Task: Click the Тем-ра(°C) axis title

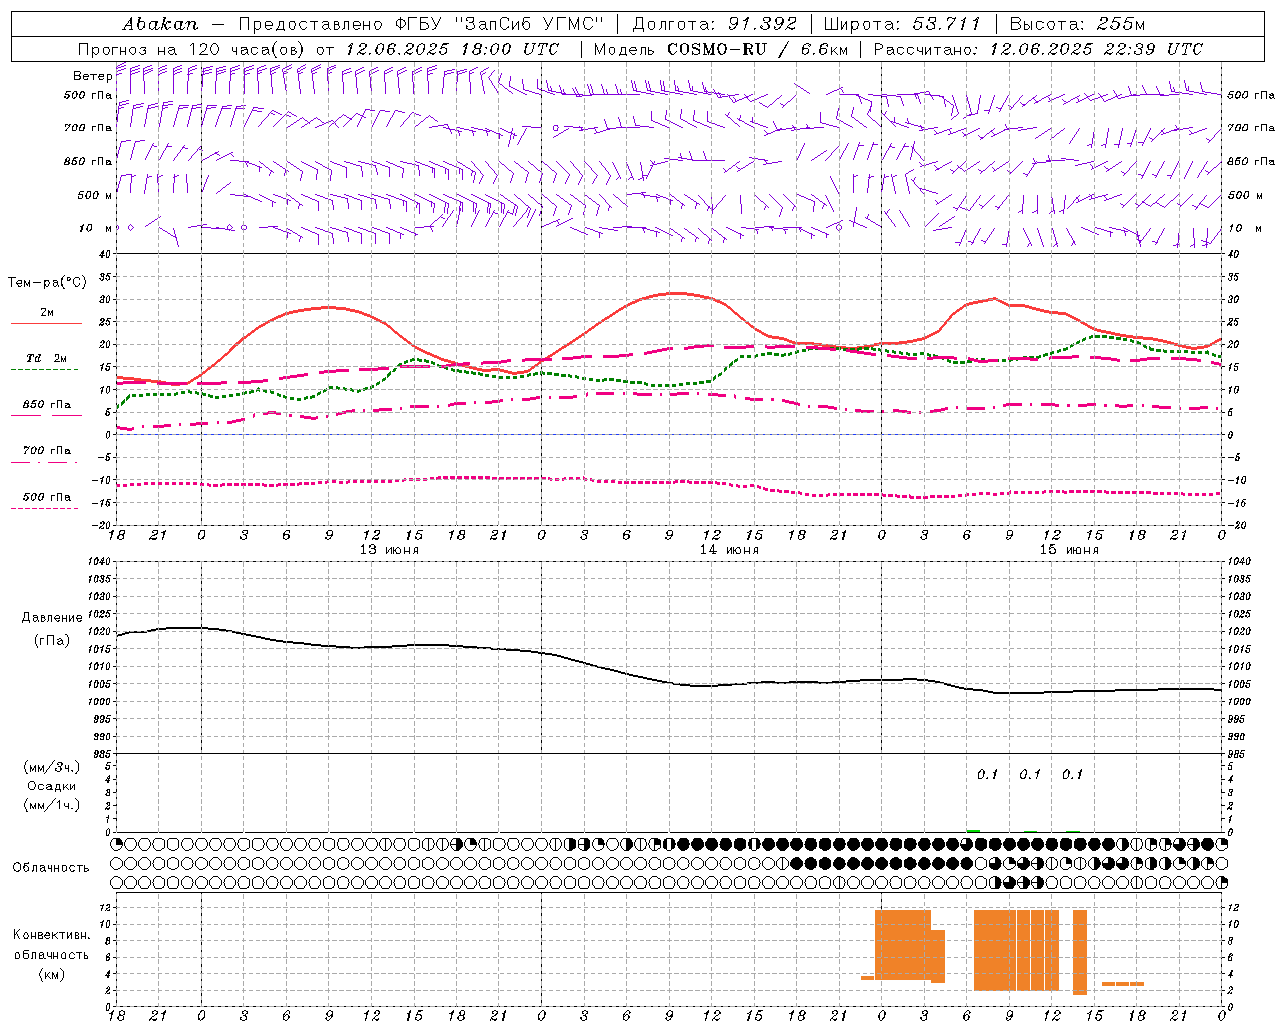Action: tap(47, 283)
